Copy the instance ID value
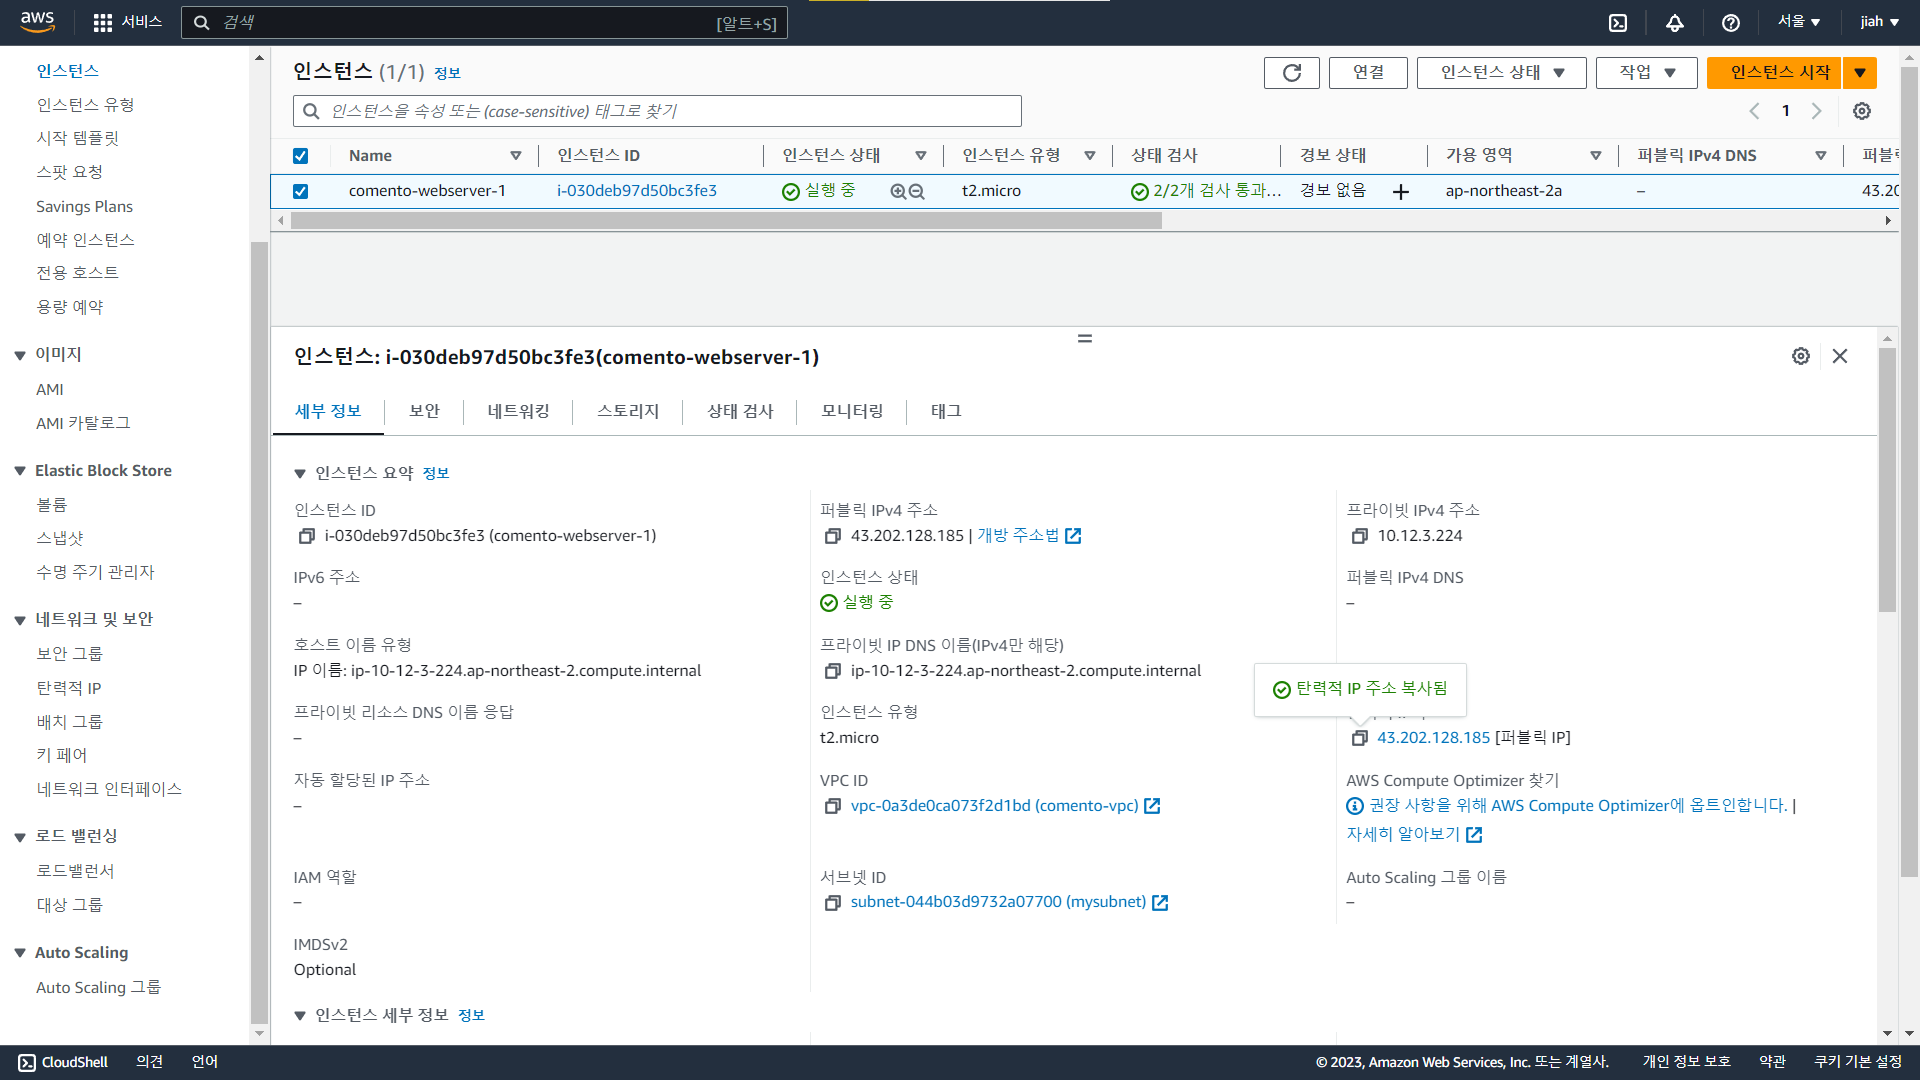 307,537
